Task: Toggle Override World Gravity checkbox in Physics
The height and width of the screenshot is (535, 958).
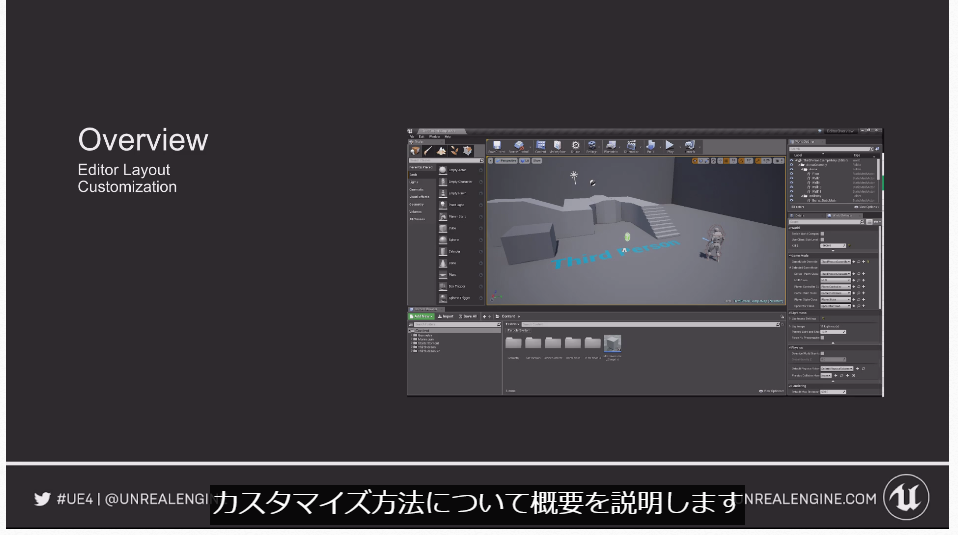Action: (822, 354)
